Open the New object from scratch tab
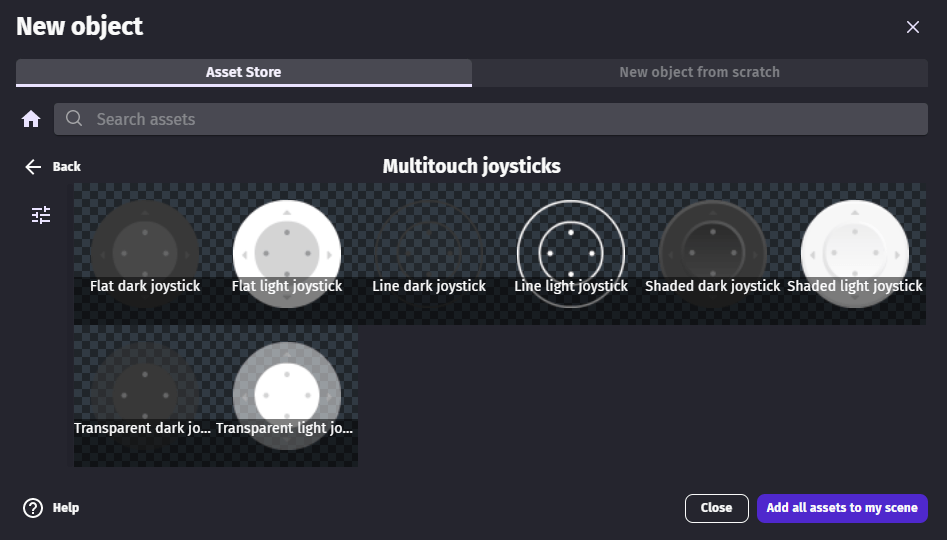Viewport: 947px width, 540px height. [699, 72]
